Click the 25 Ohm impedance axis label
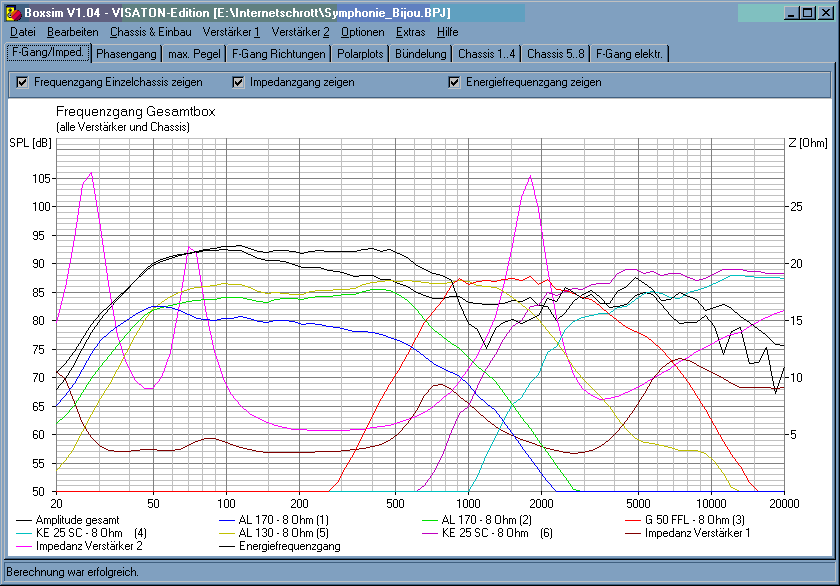Viewport: 840px width, 586px height. [797, 207]
